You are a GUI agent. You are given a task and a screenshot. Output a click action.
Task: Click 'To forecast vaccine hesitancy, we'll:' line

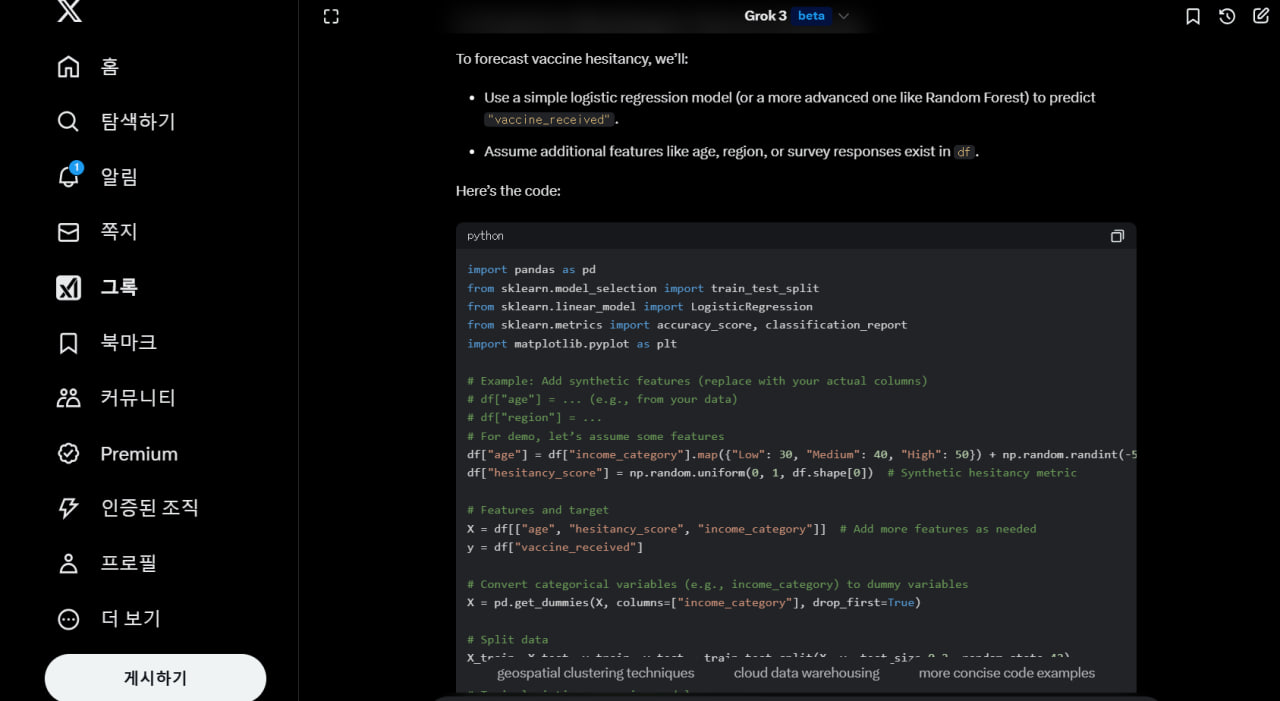pyautogui.click(x=572, y=59)
